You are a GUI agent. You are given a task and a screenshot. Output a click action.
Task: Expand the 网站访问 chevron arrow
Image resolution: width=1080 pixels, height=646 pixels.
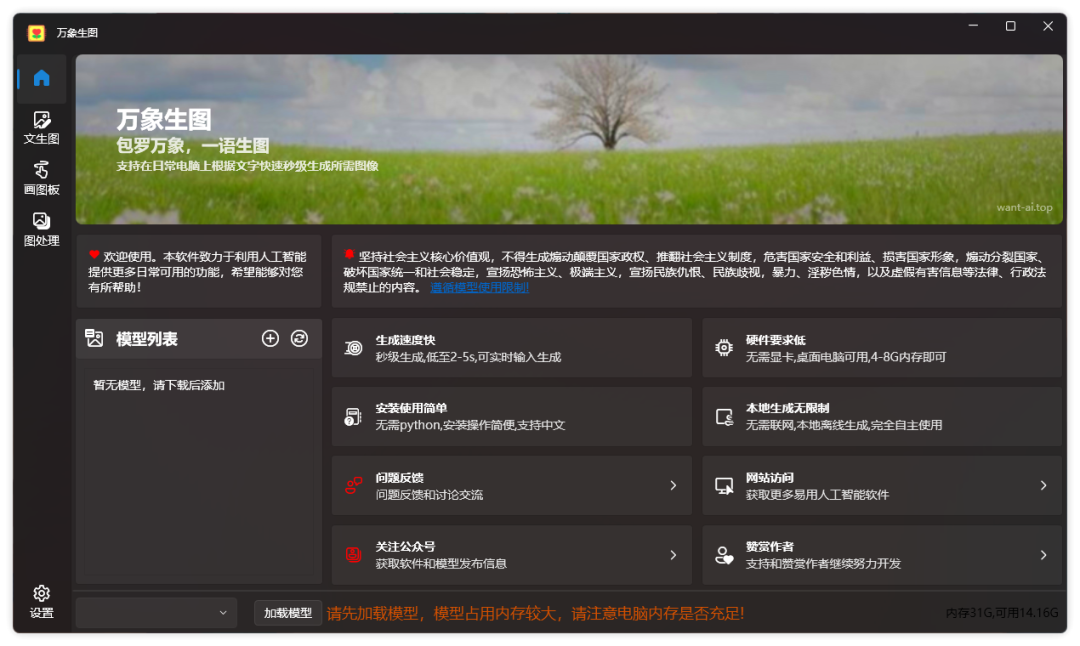click(x=1043, y=486)
